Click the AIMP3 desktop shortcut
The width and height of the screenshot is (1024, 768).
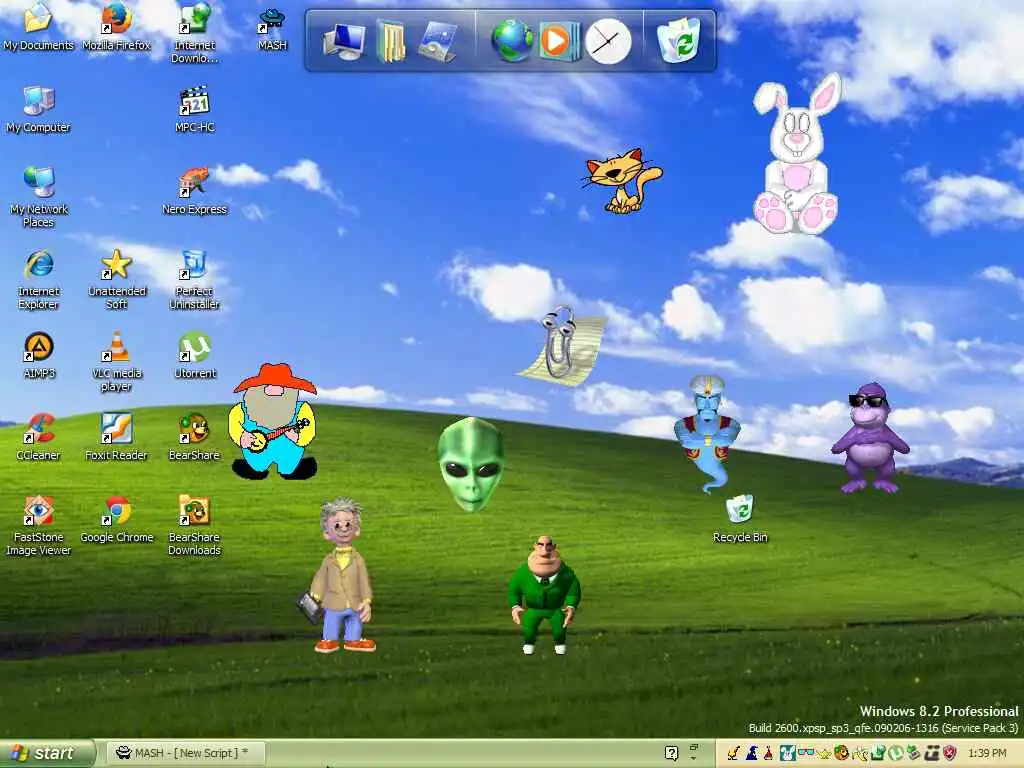pyautogui.click(x=39, y=355)
